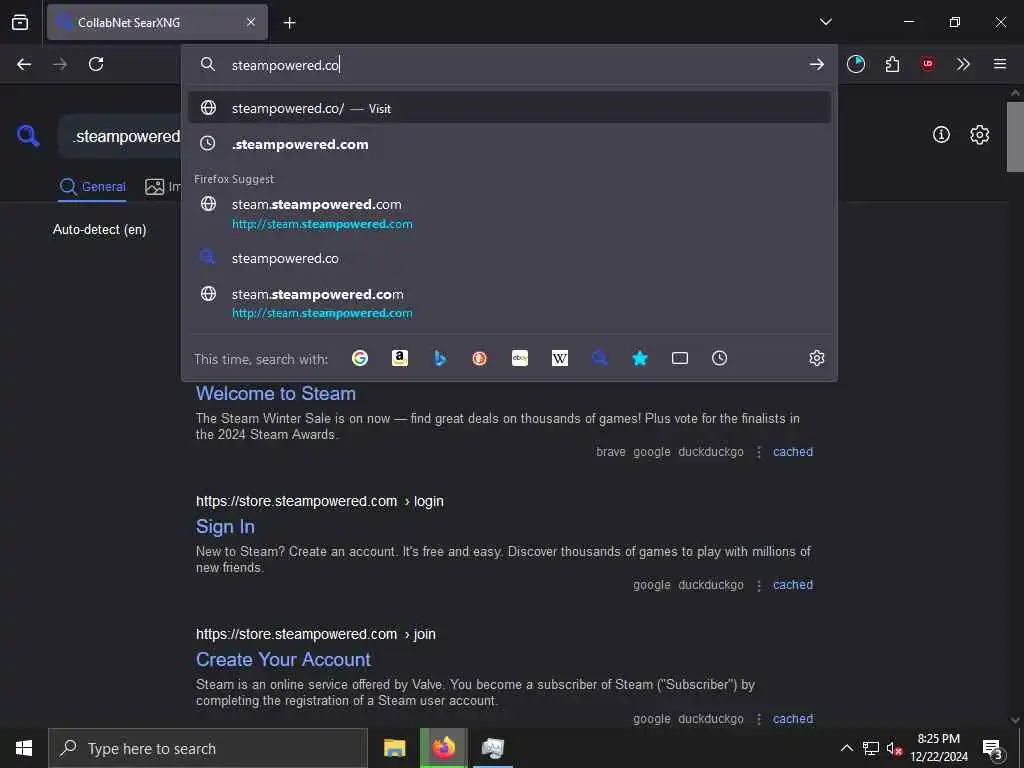Image resolution: width=1024 pixels, height=768 pixels.
Task: Open the Sign In result link
Action: (225, 526)
